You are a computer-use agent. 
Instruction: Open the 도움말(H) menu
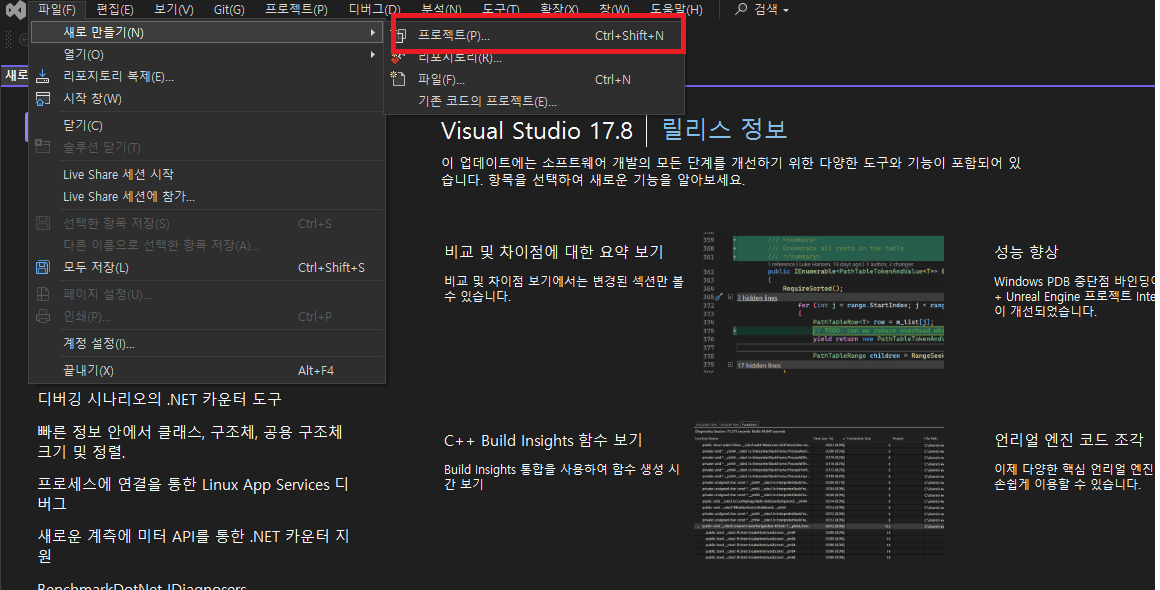pyautogui.click(x=676, y=10)
